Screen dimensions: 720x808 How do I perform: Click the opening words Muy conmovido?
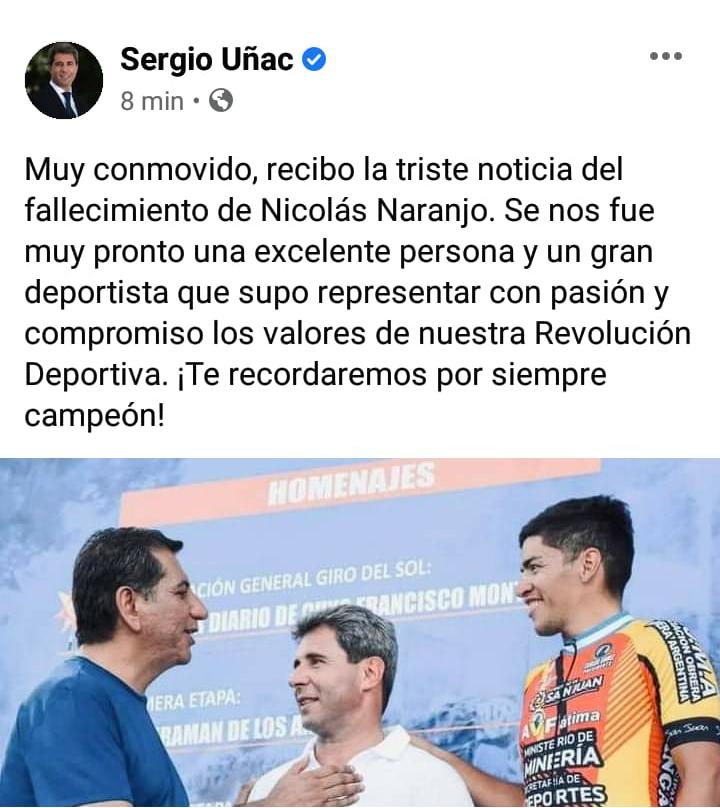(x=141, y=170)
